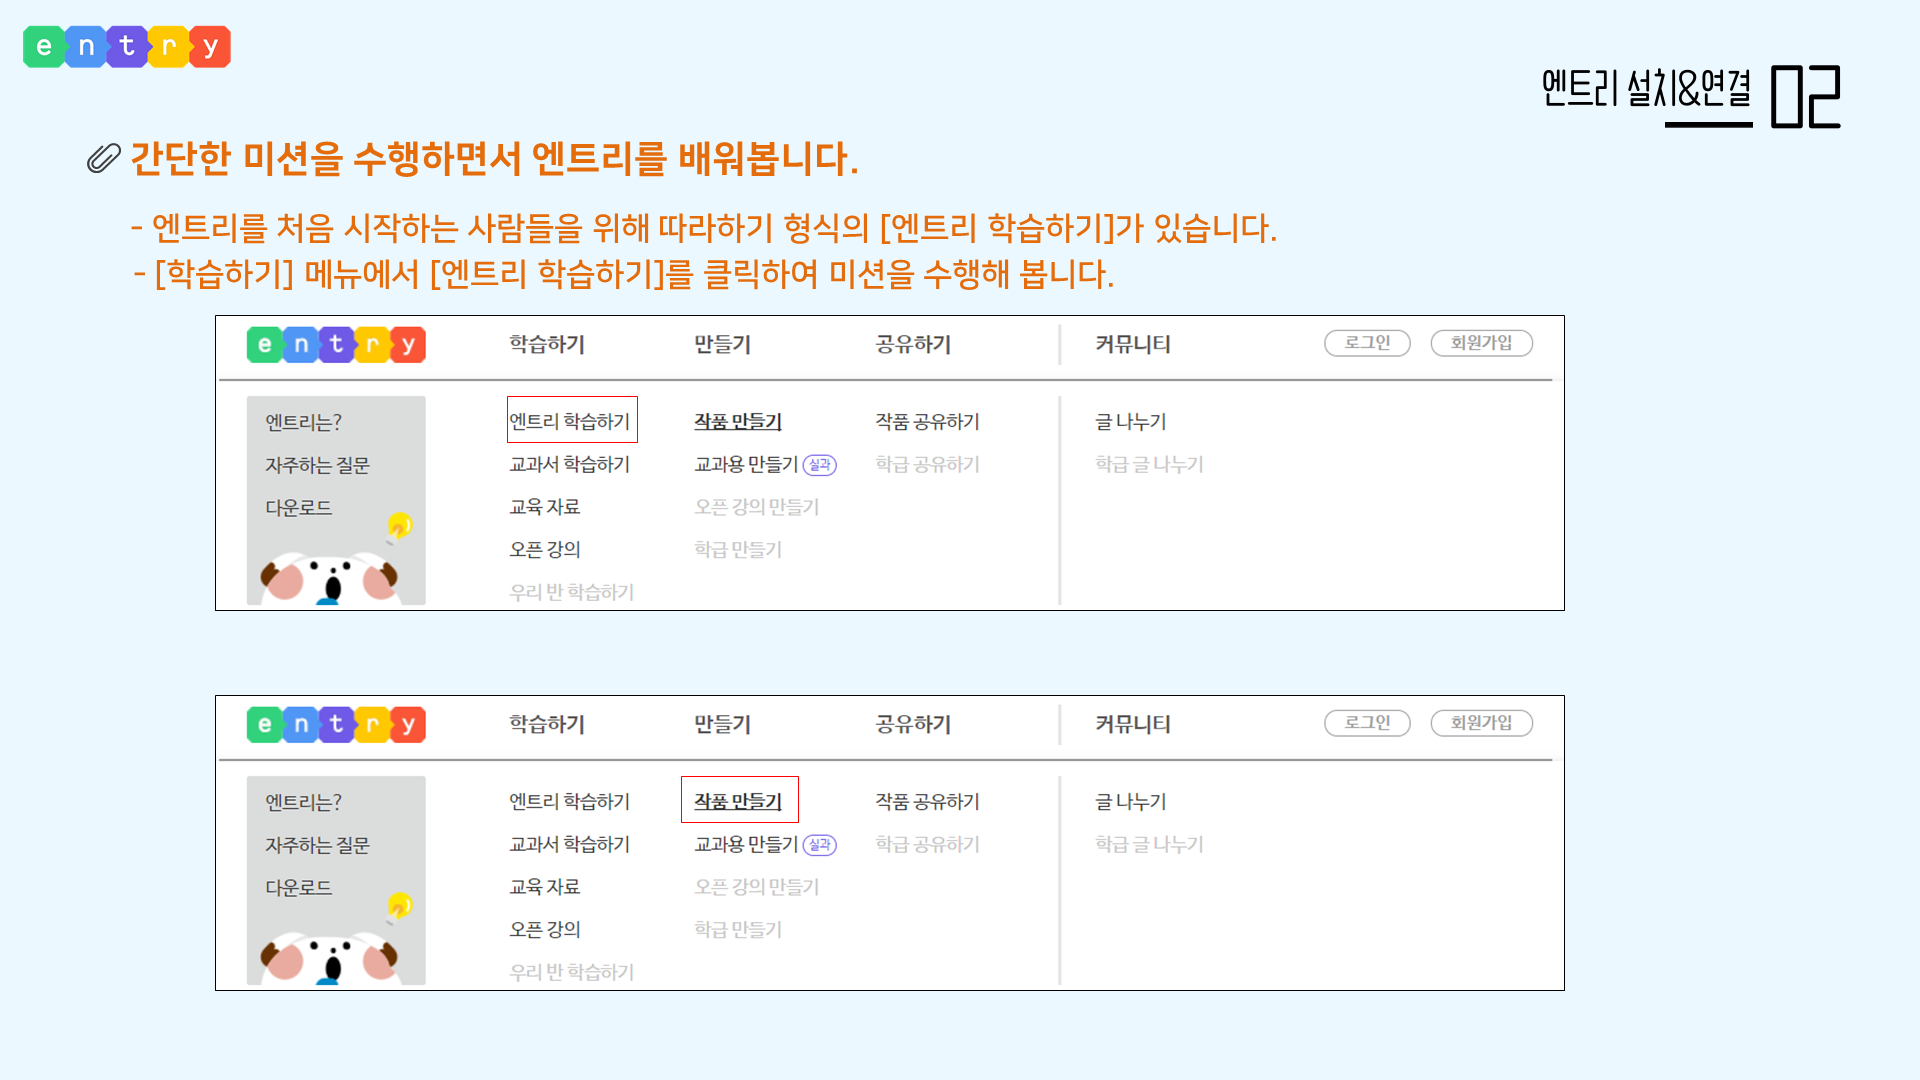Select 학급 공유하기 in lower screenshot
This screenshot has width=1920, height=1080.
[928, 844]
